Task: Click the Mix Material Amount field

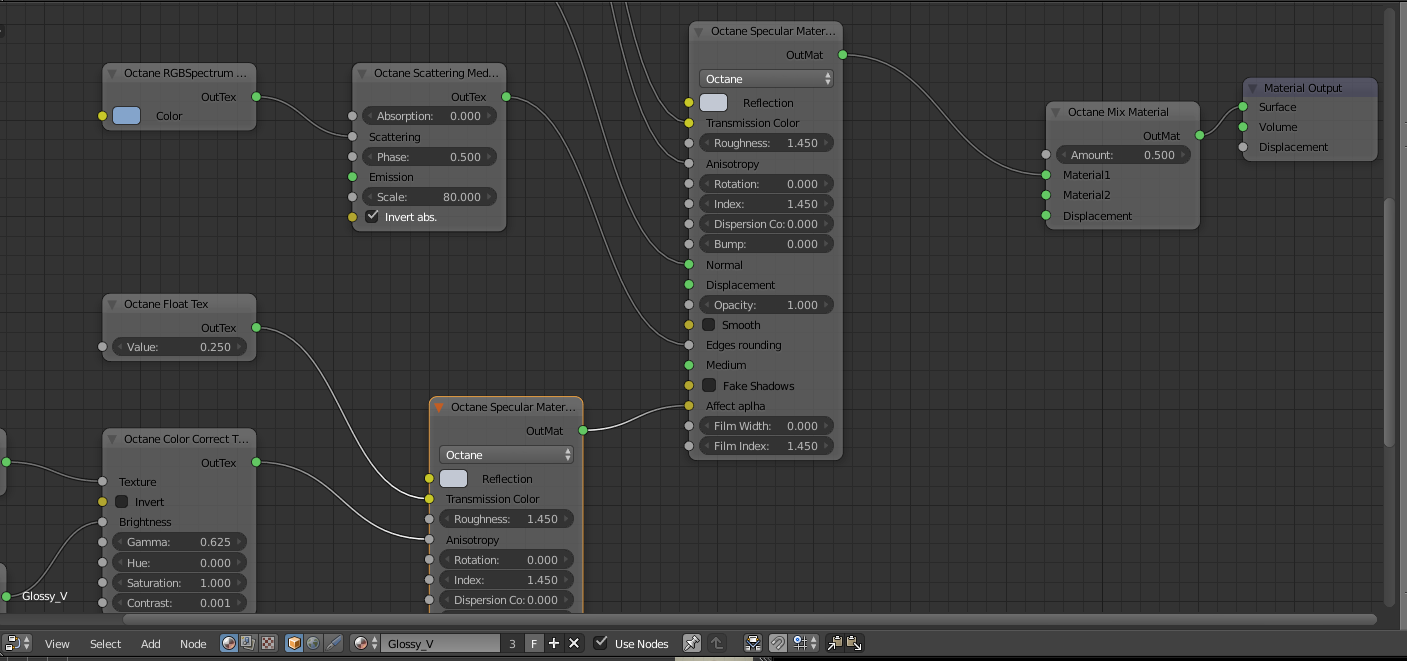Action: [x=1123, y=155]
